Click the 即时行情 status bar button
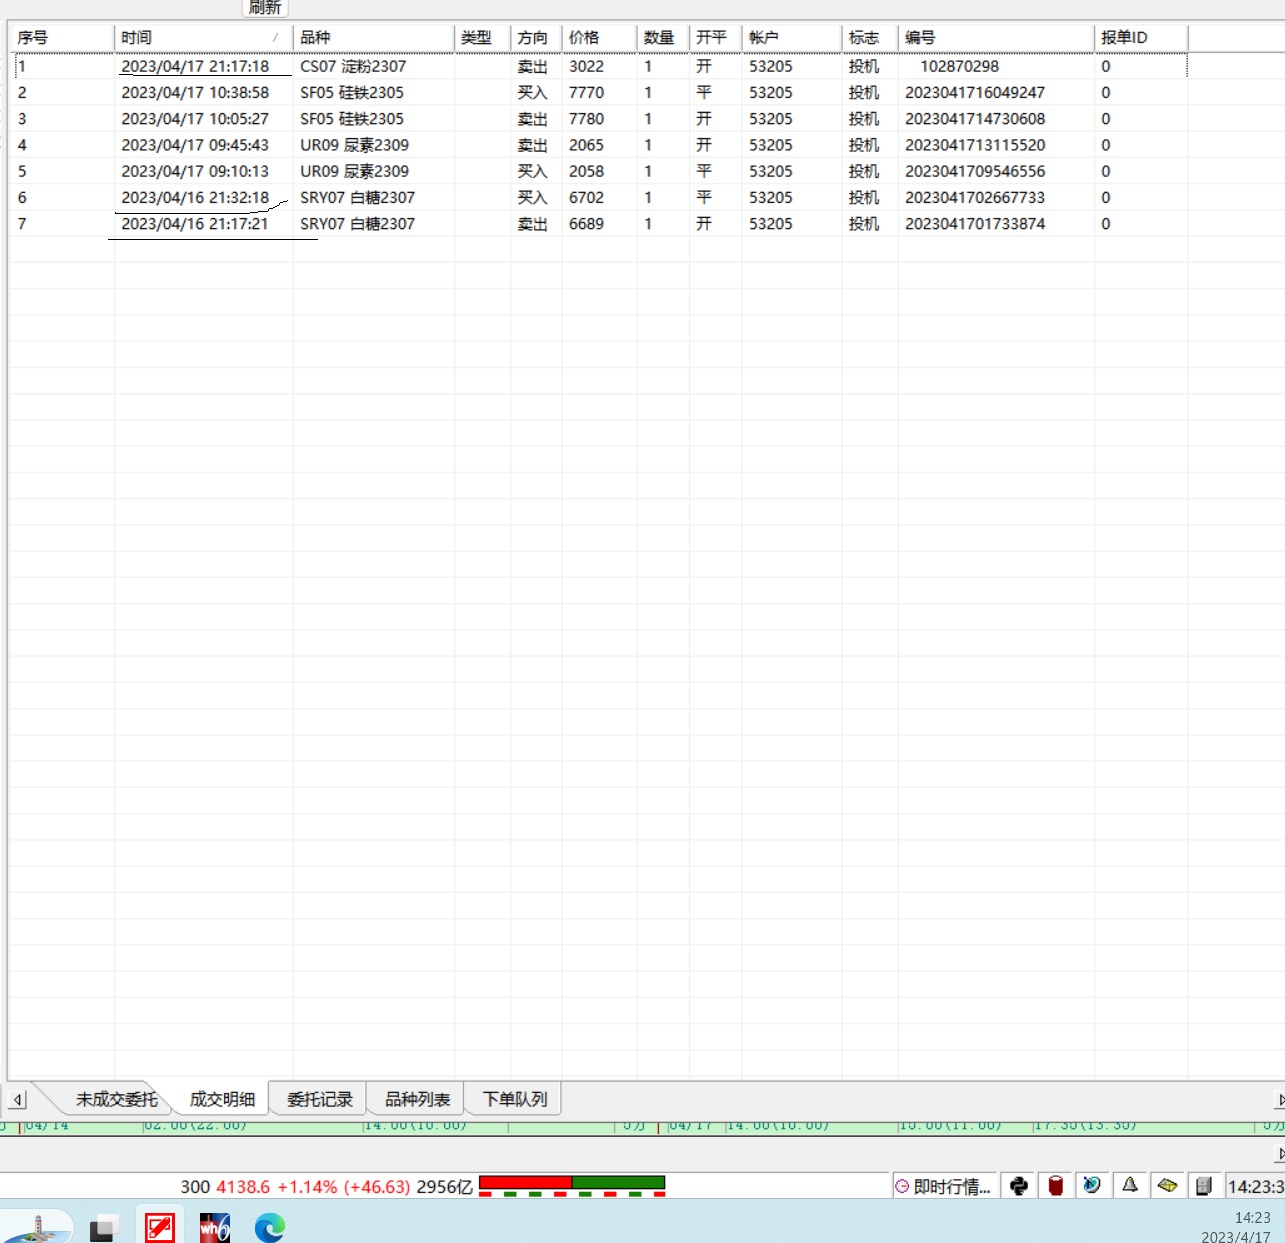This screenshot has width=1285, height=1243. coord(943,1187)
